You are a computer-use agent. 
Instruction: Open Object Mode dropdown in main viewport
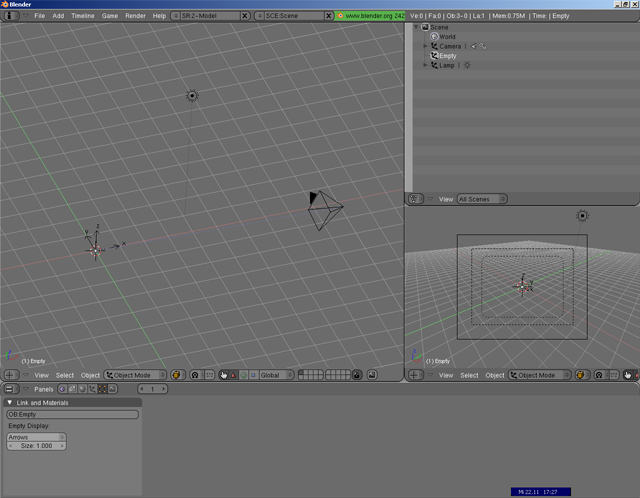point(135,375)
